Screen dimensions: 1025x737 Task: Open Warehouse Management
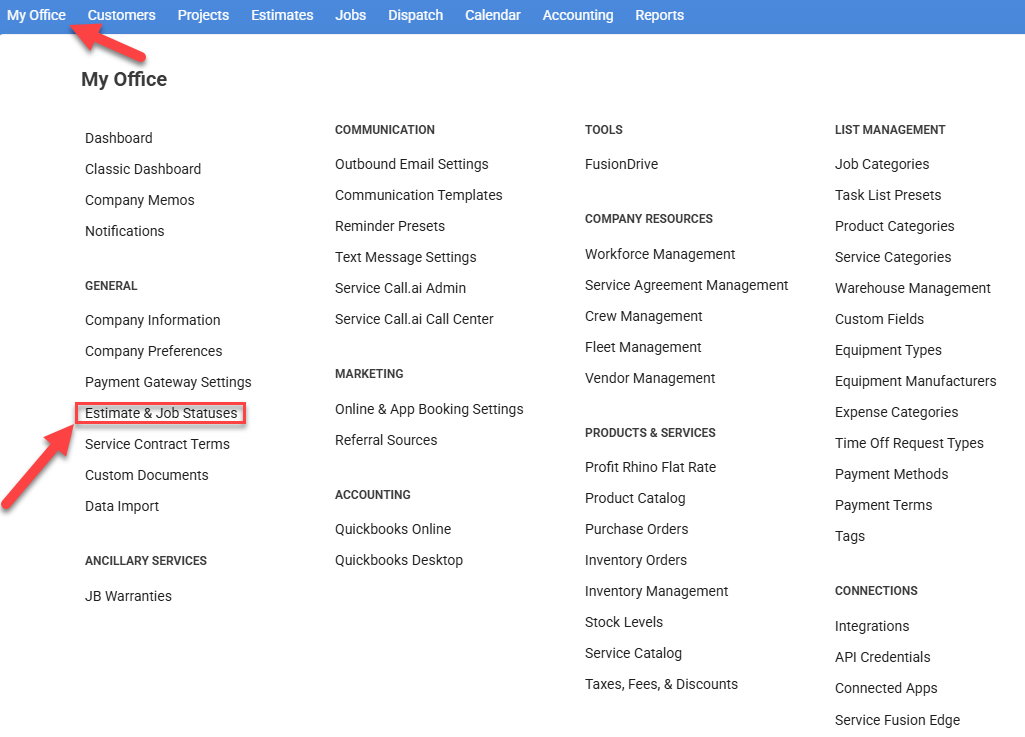click(x=913, y=288)
